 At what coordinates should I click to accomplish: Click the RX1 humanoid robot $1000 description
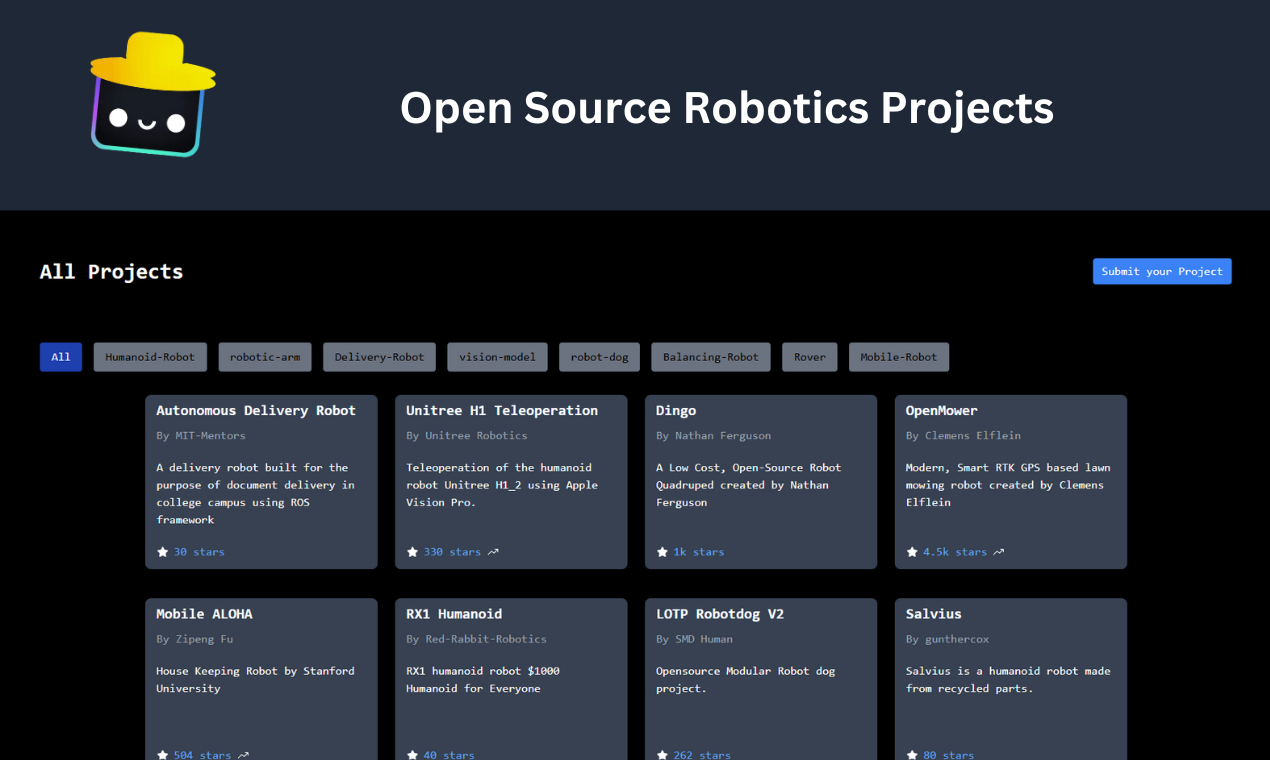483,679
